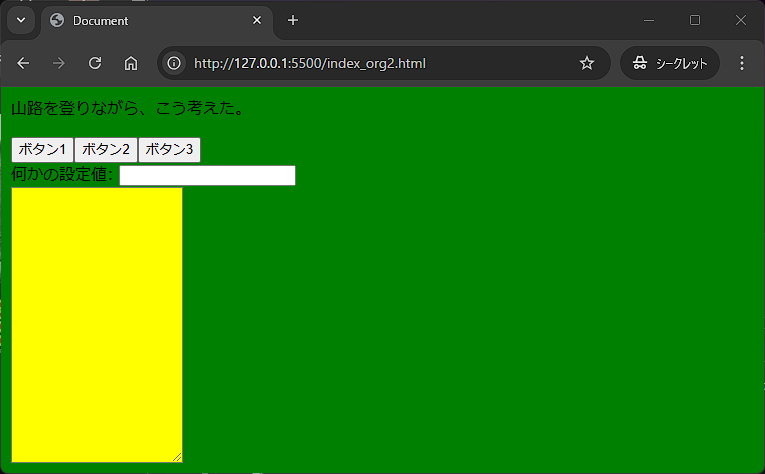Click the text 山路を登りながら、こう考えた。
This screenshot has height=474, width=765.
[128, 108]
